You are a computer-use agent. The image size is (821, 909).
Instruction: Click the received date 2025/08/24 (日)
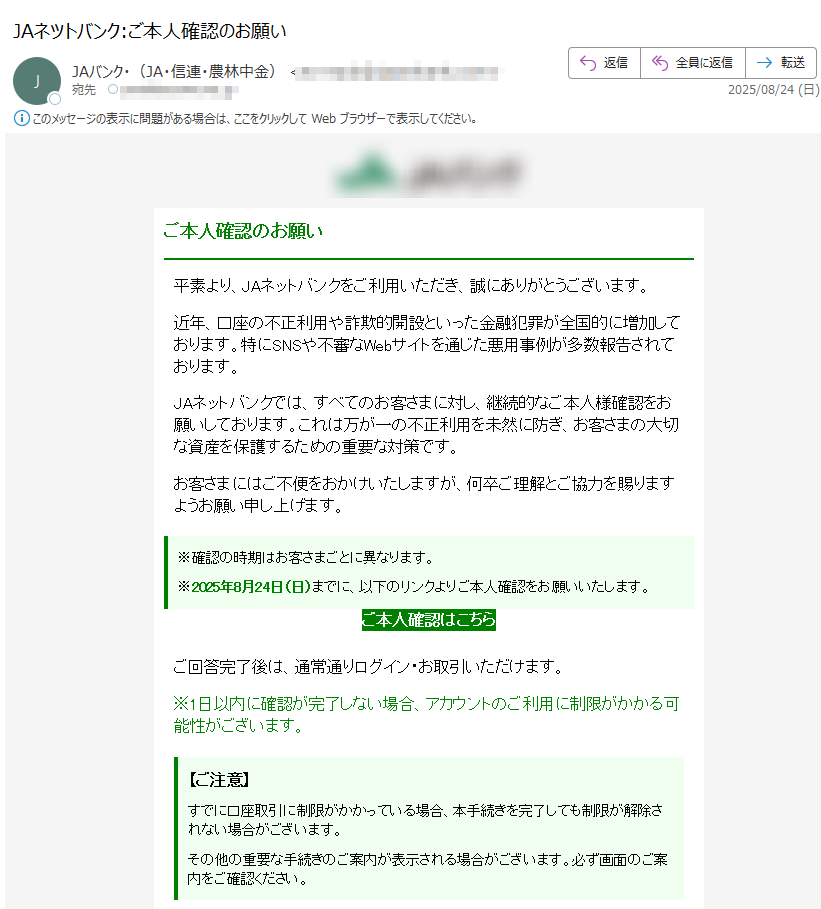773,90
